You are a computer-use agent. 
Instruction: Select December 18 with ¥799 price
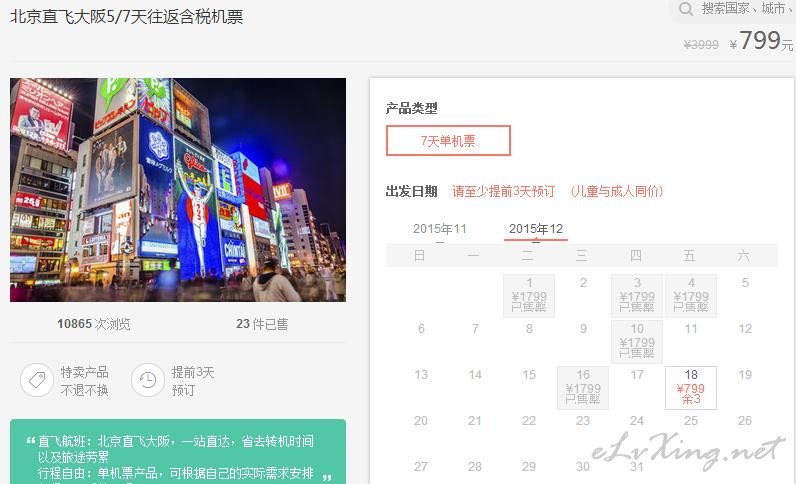[691, 388]
